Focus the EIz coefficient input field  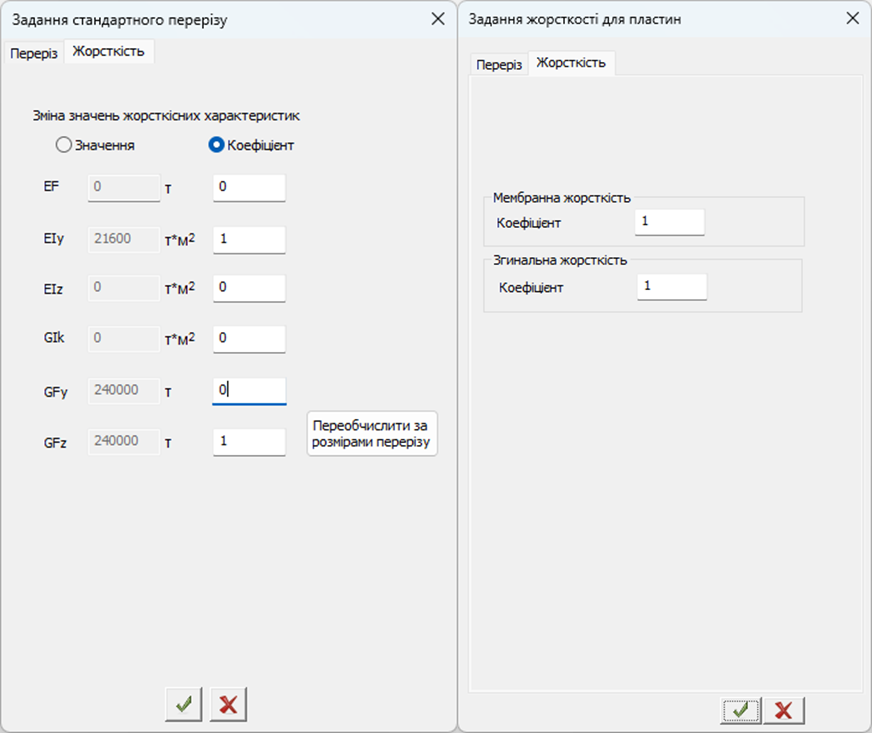click(x=249, y=288)
